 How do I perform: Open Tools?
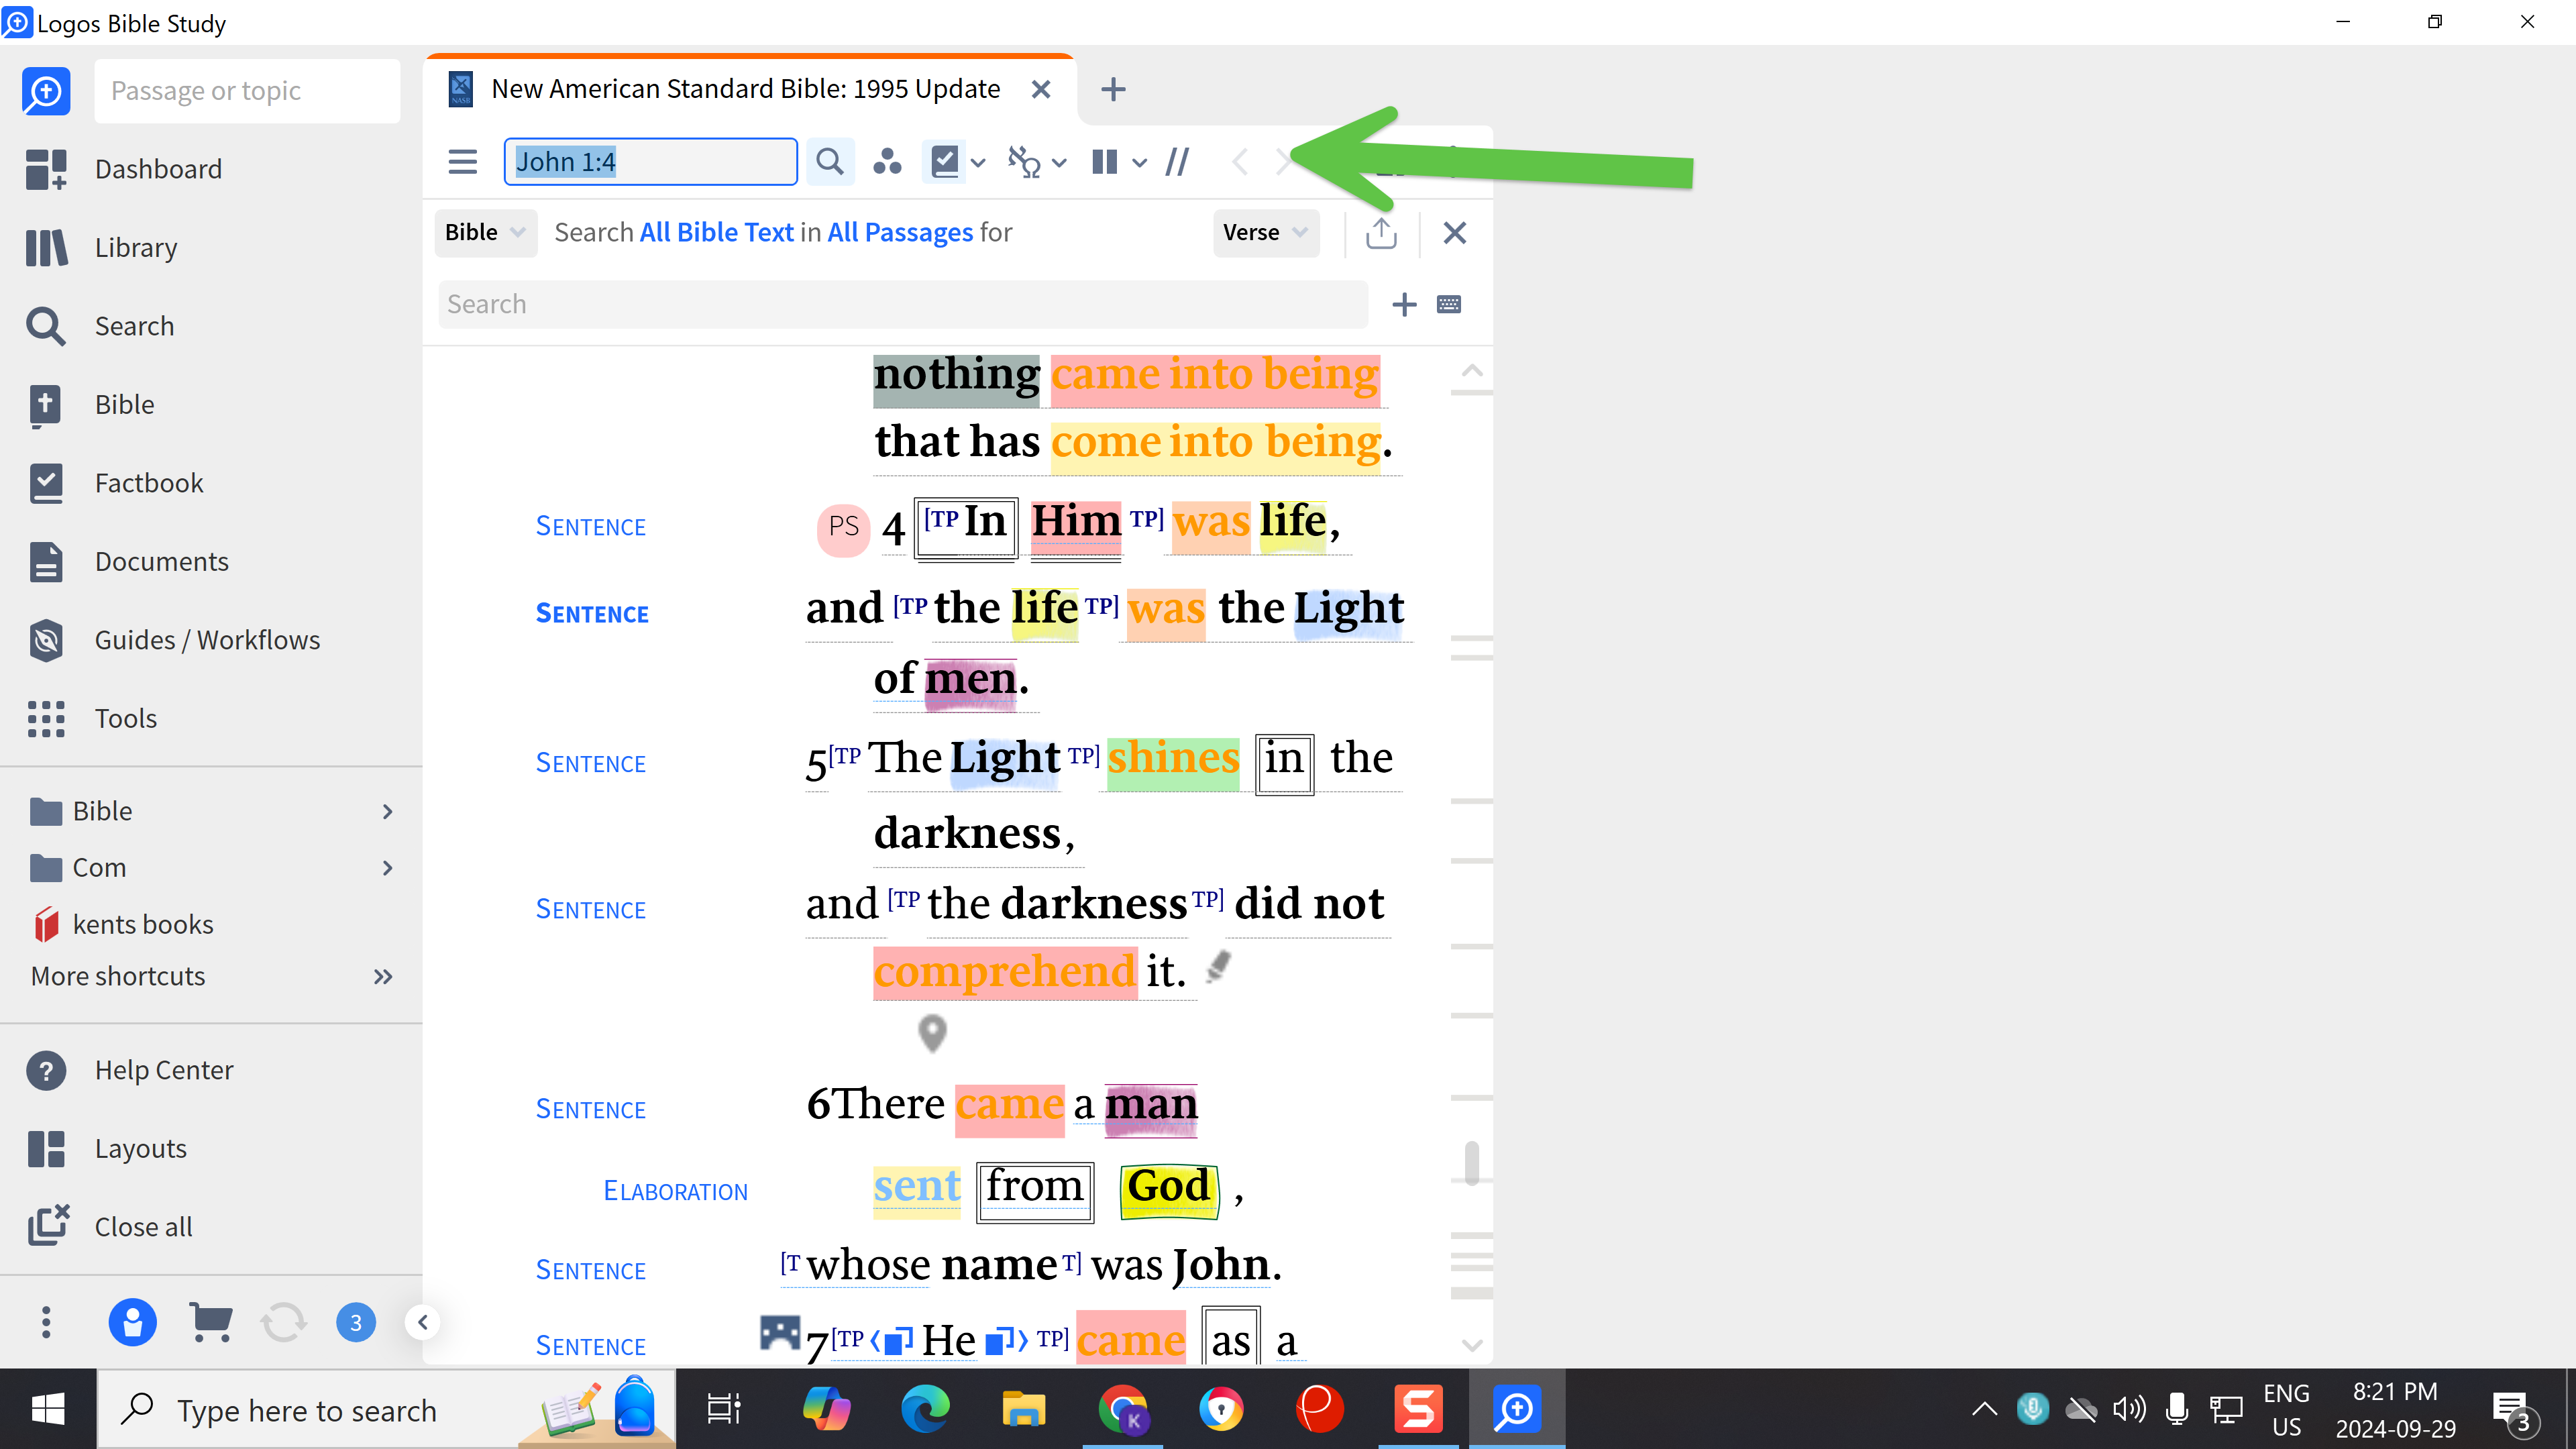pos(92,719)
